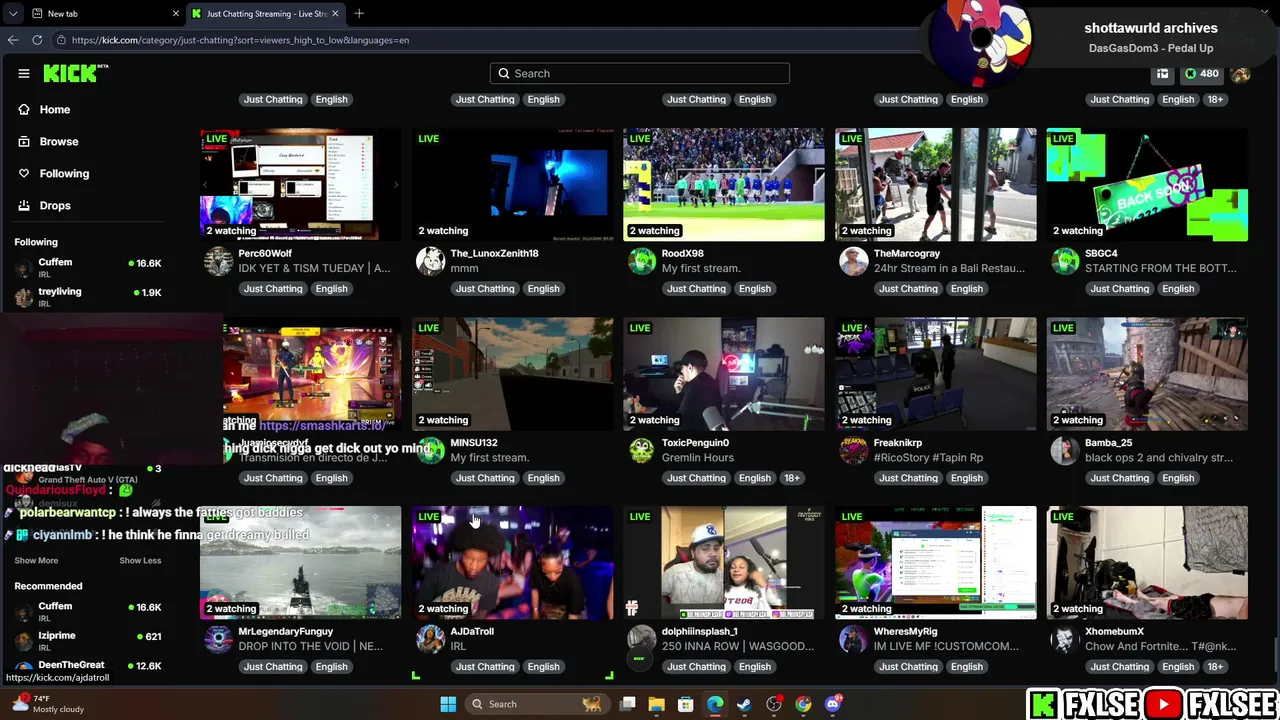
Task: Open the Kick sidebar hamburger menu
Action: coord(24,73)
